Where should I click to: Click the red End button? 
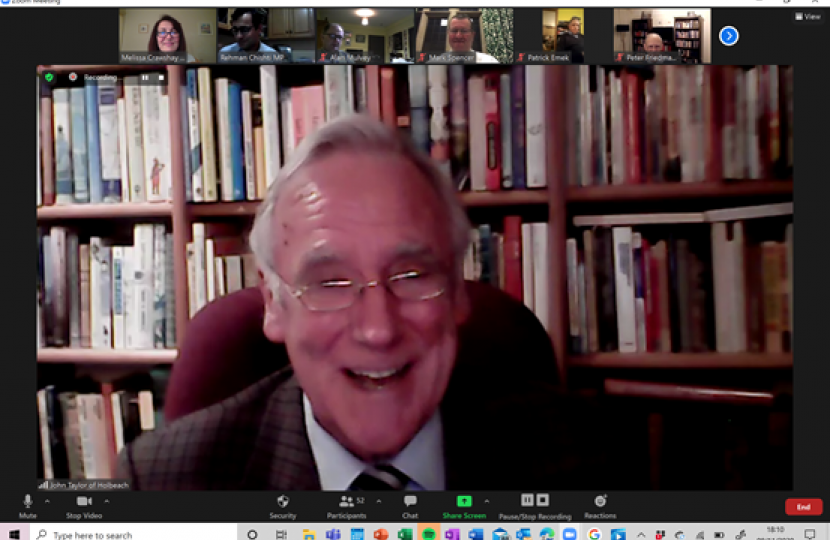[x=803, y=507]
